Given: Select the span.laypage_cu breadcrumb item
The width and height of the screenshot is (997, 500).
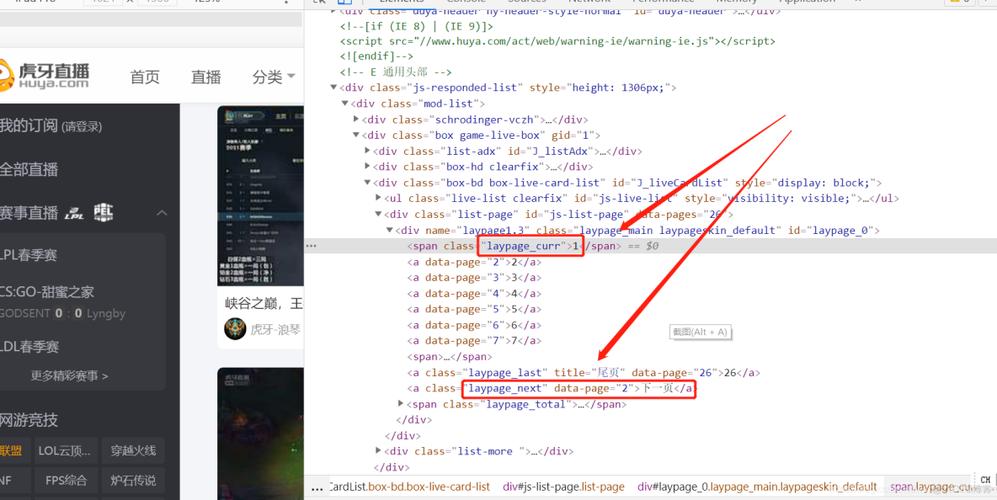Looking at the screenshot, I should (931, 487).
